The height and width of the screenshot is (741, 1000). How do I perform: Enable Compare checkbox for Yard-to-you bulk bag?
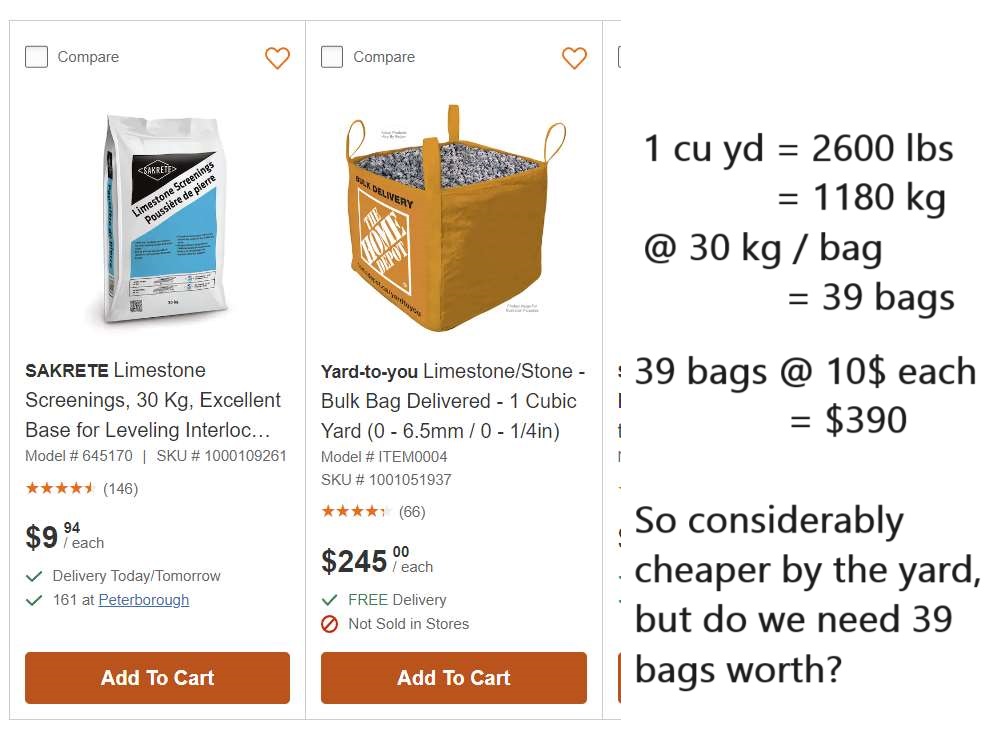(x=332, y=57)
